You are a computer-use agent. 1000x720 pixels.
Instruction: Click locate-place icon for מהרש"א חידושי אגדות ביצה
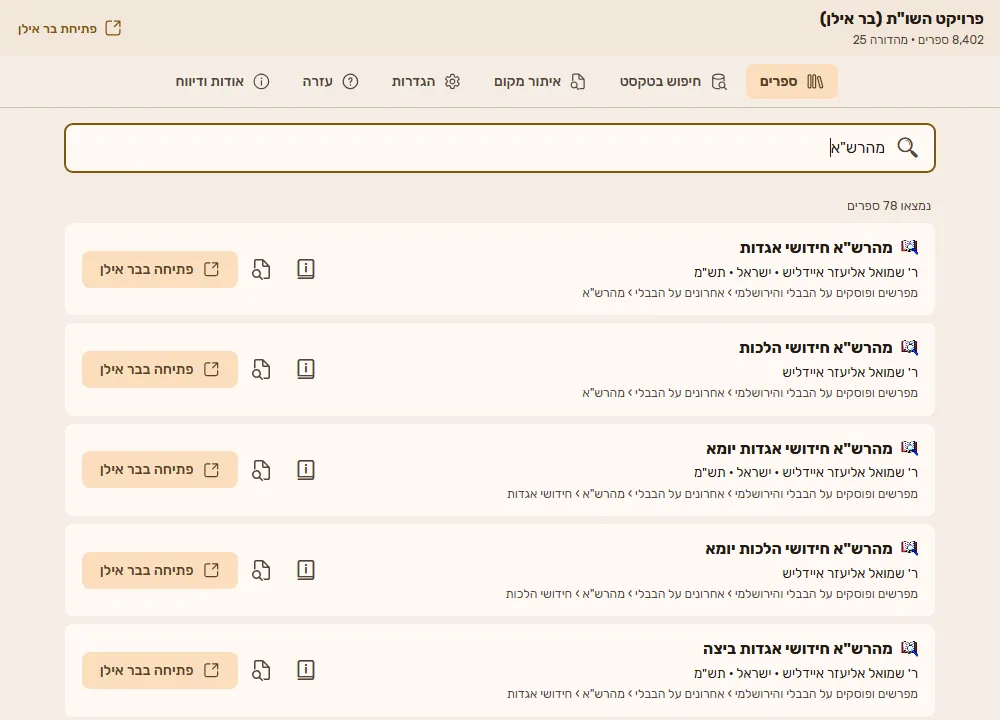click(x=261, y=670)
